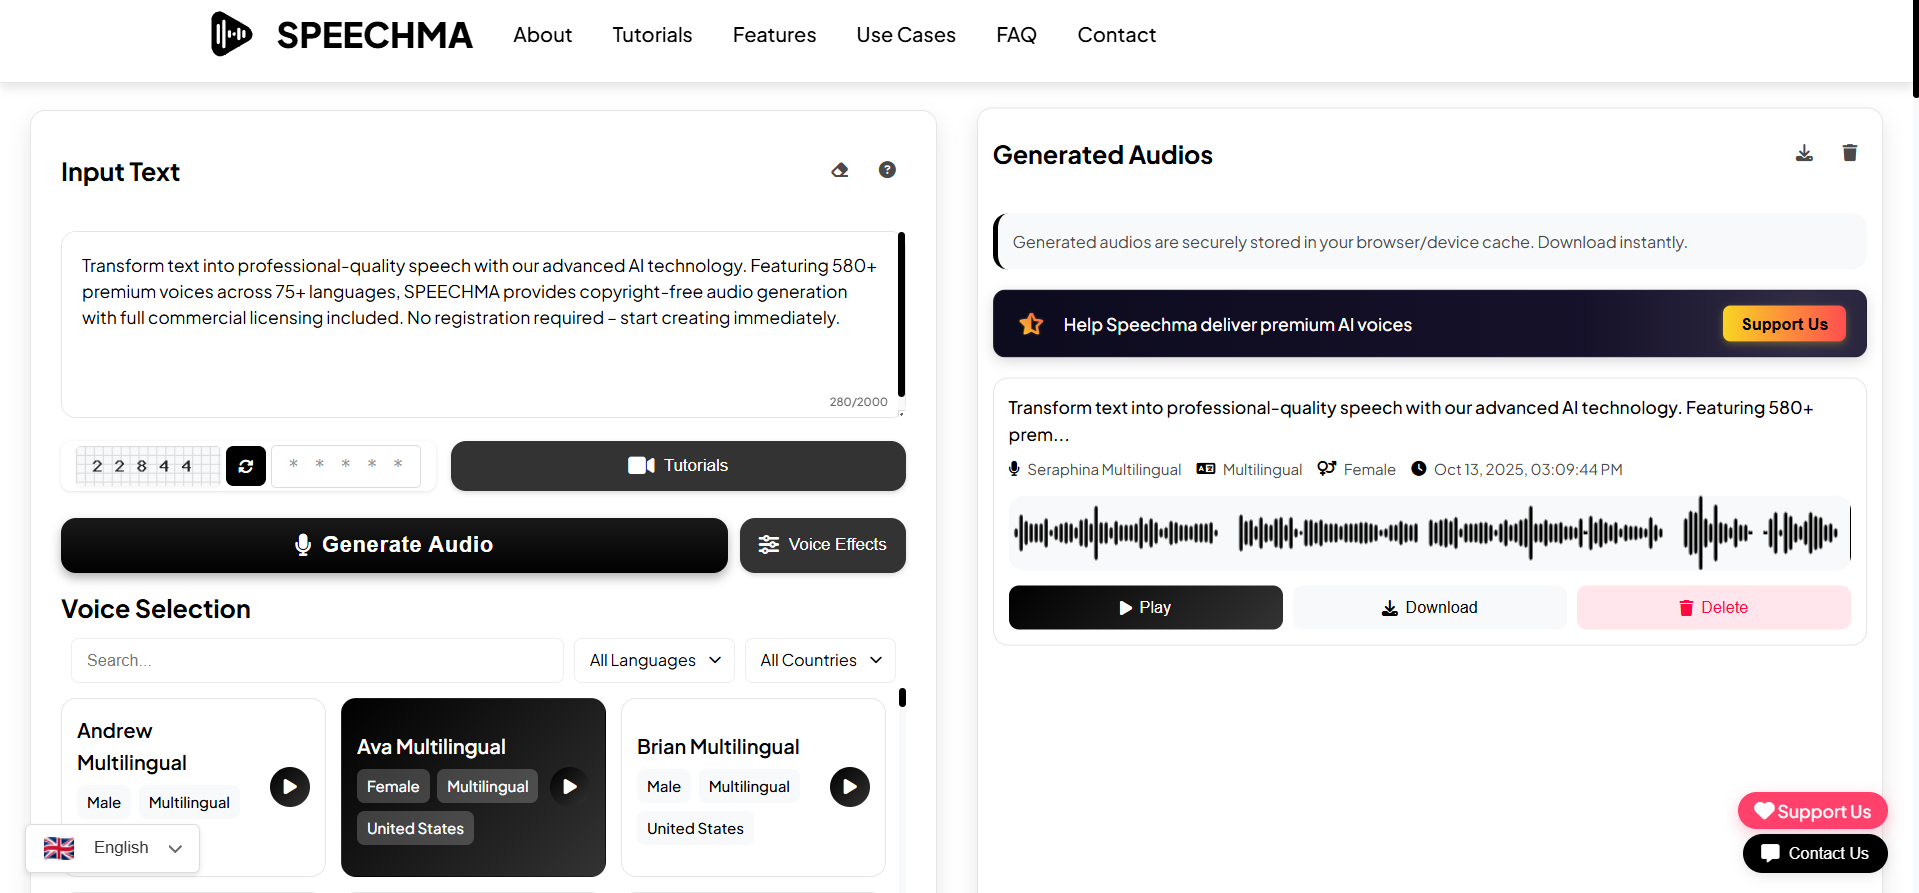Click the dark Tutorials video button

(678, 466)
